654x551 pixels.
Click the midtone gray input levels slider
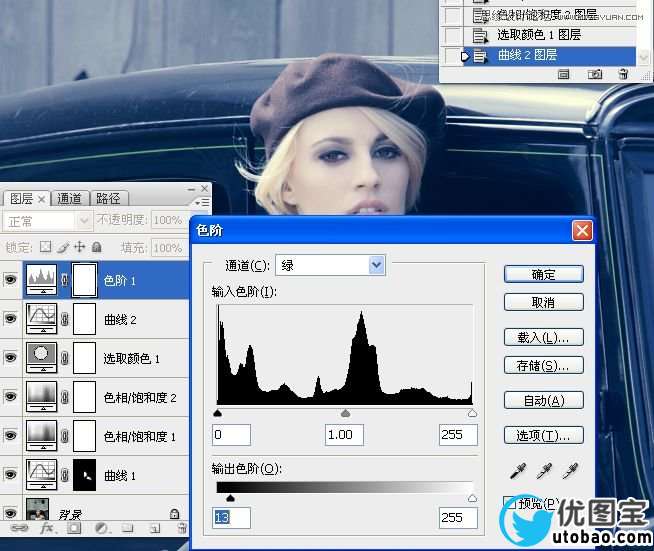click(346, 413)
